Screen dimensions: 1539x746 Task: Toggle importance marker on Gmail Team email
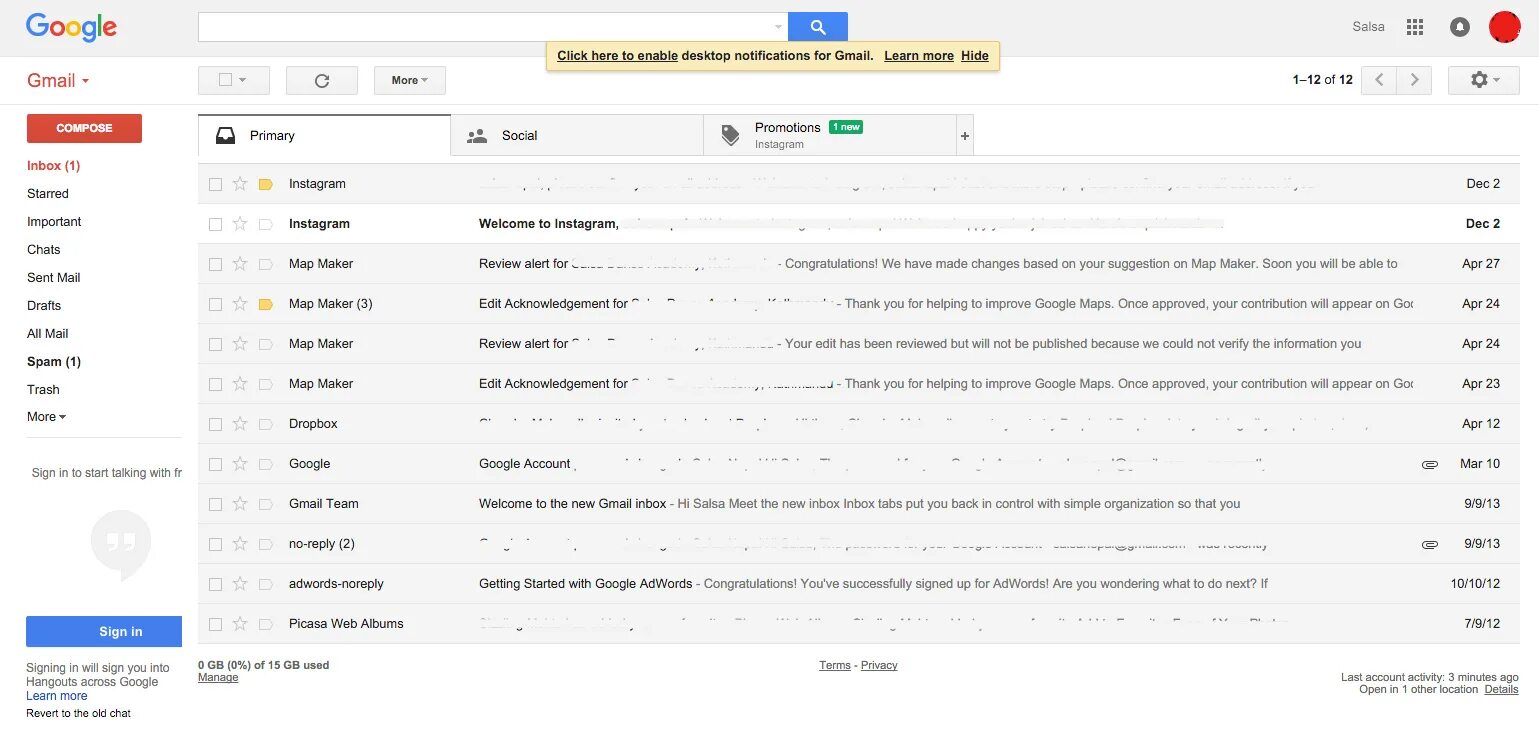click(x=266, y=504)
